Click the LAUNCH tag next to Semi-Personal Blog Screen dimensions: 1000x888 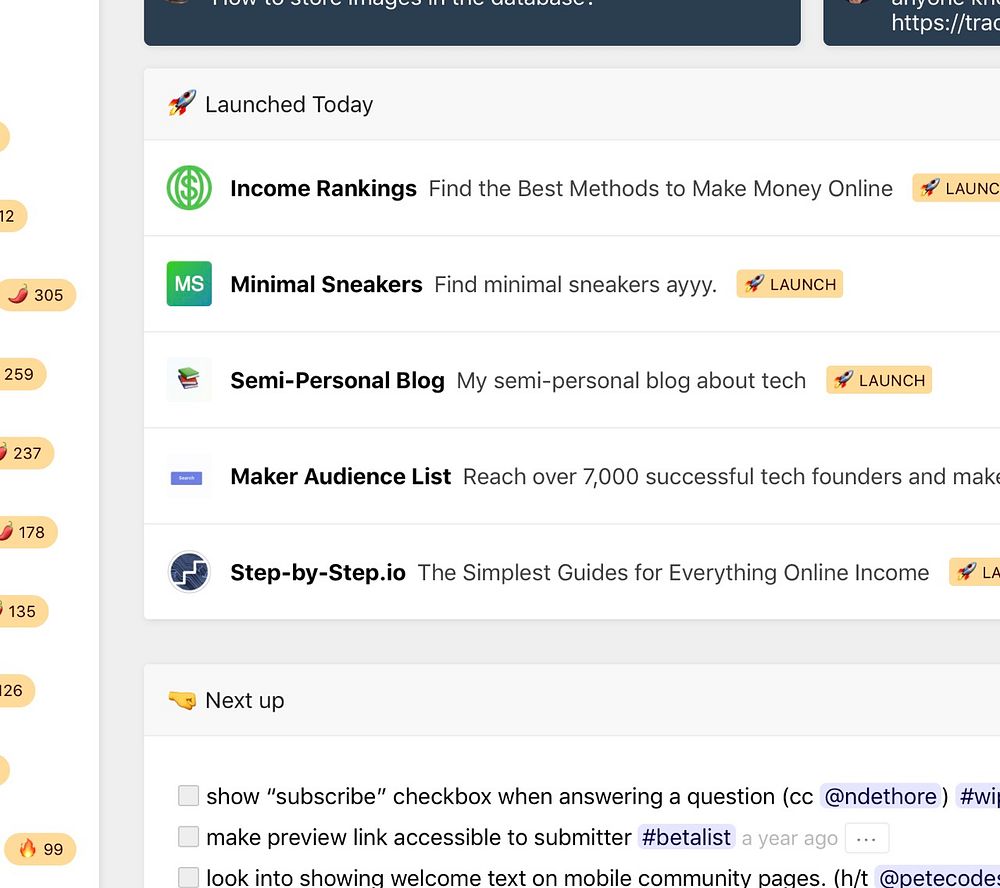(879, 380)
